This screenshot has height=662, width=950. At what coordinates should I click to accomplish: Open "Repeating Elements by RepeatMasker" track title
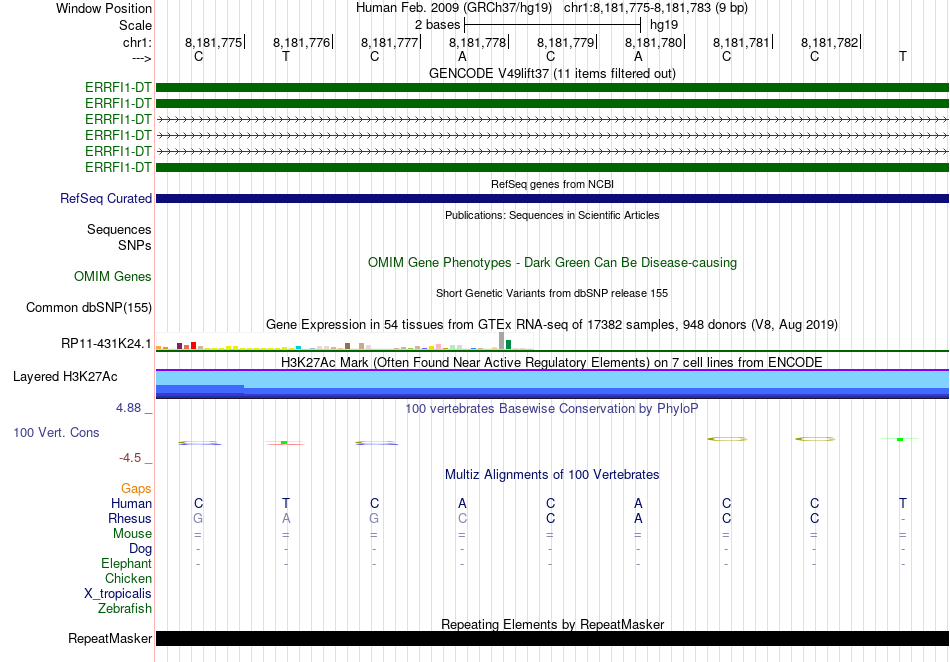552,624
